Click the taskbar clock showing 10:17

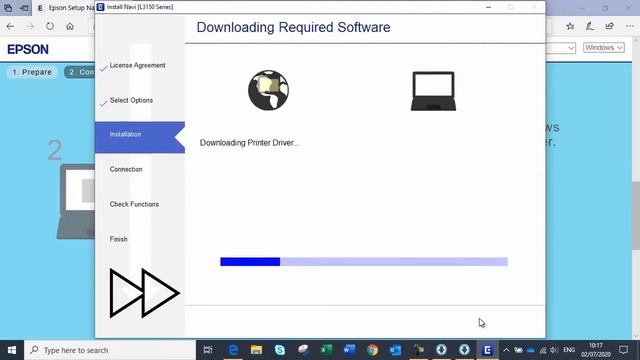[596, 350]
